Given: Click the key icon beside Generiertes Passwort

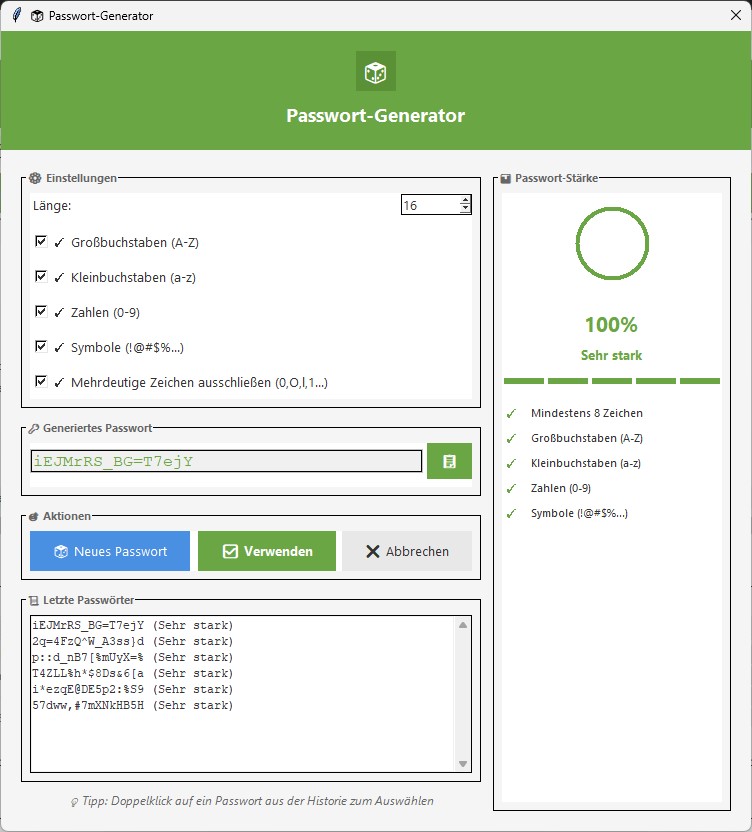Looking at the screenshot, I should coord(34,428).
